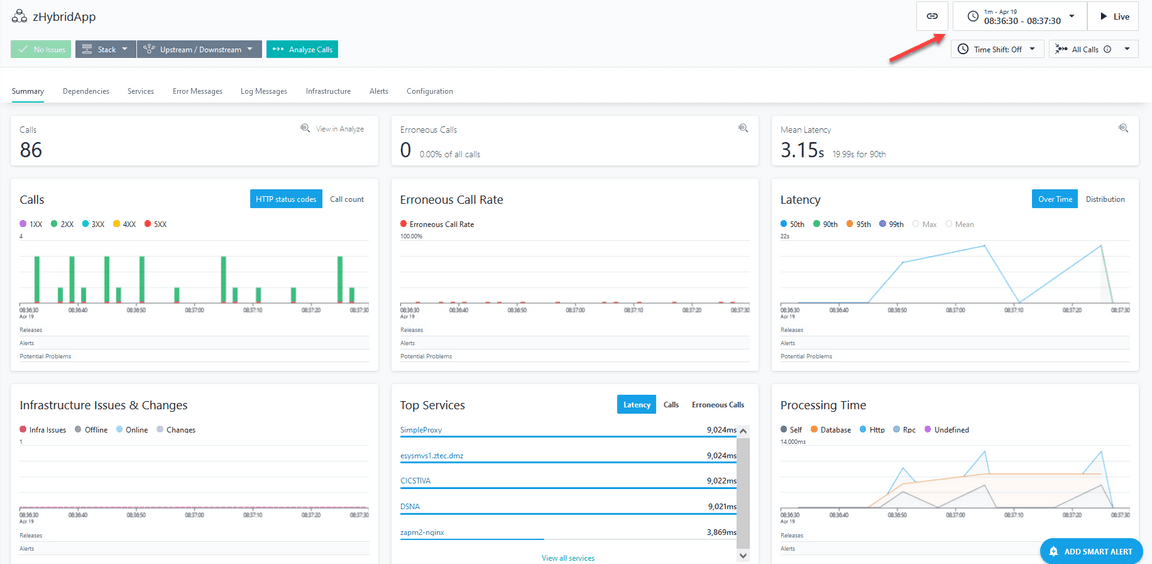1152x564 pixels.
Task: Click the info icon beside All Calls
Action: pyautogui.click(x=1108, y=49)
